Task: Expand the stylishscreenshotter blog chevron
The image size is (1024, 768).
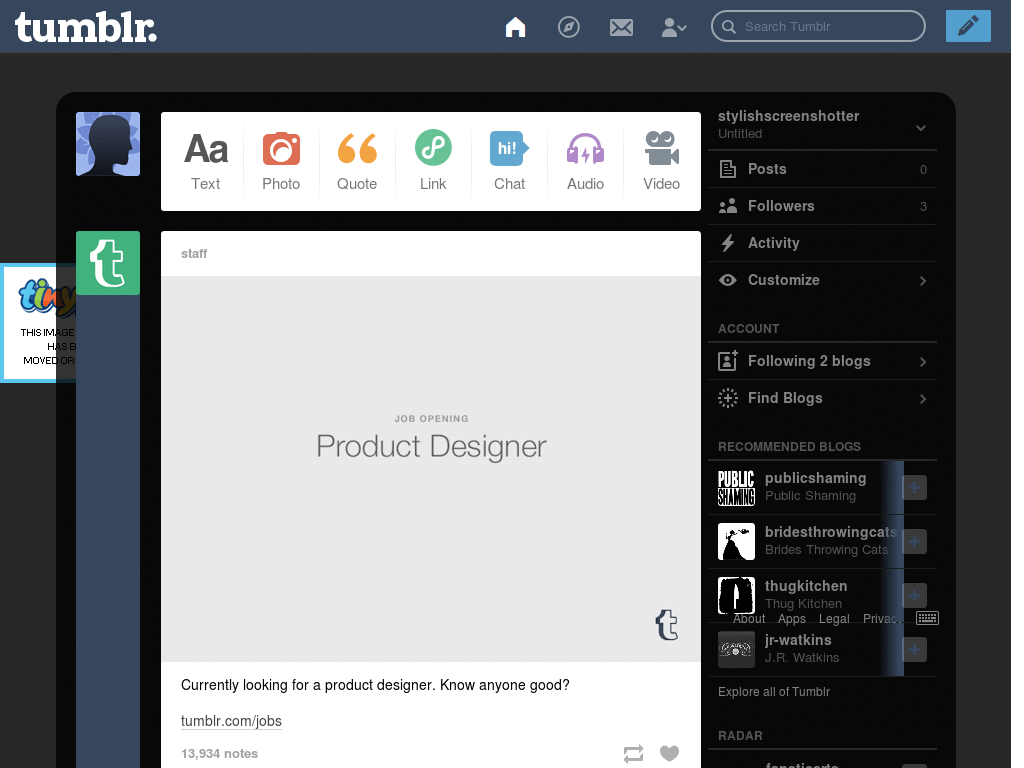Action: (x=921, y=127)
